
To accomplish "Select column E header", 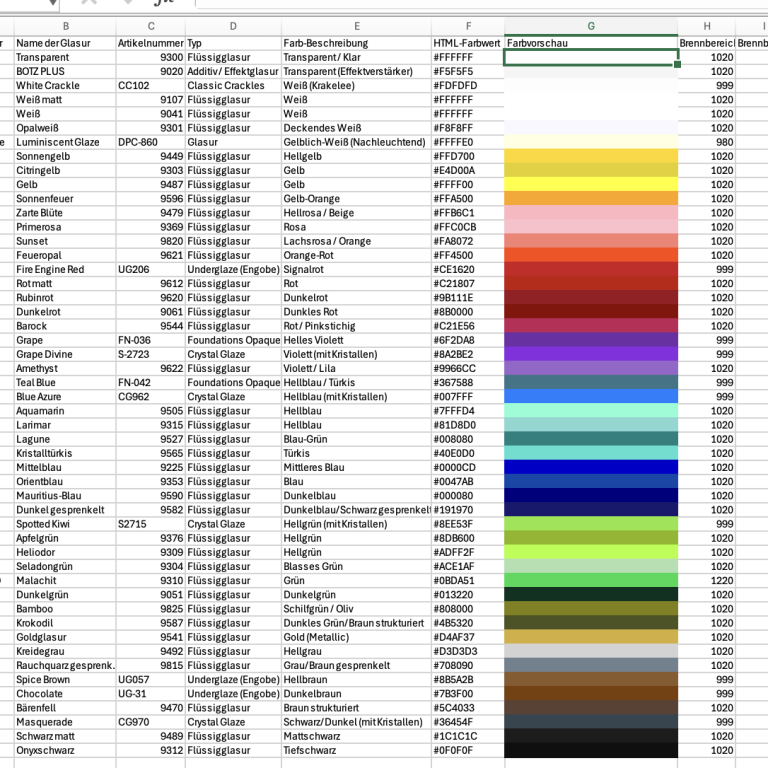I will pos(356,26).
